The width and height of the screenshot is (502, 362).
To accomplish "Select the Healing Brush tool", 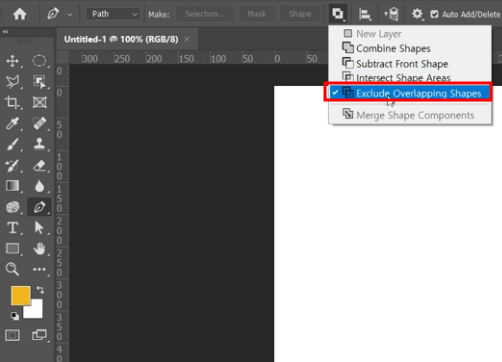I will [39, 123].
